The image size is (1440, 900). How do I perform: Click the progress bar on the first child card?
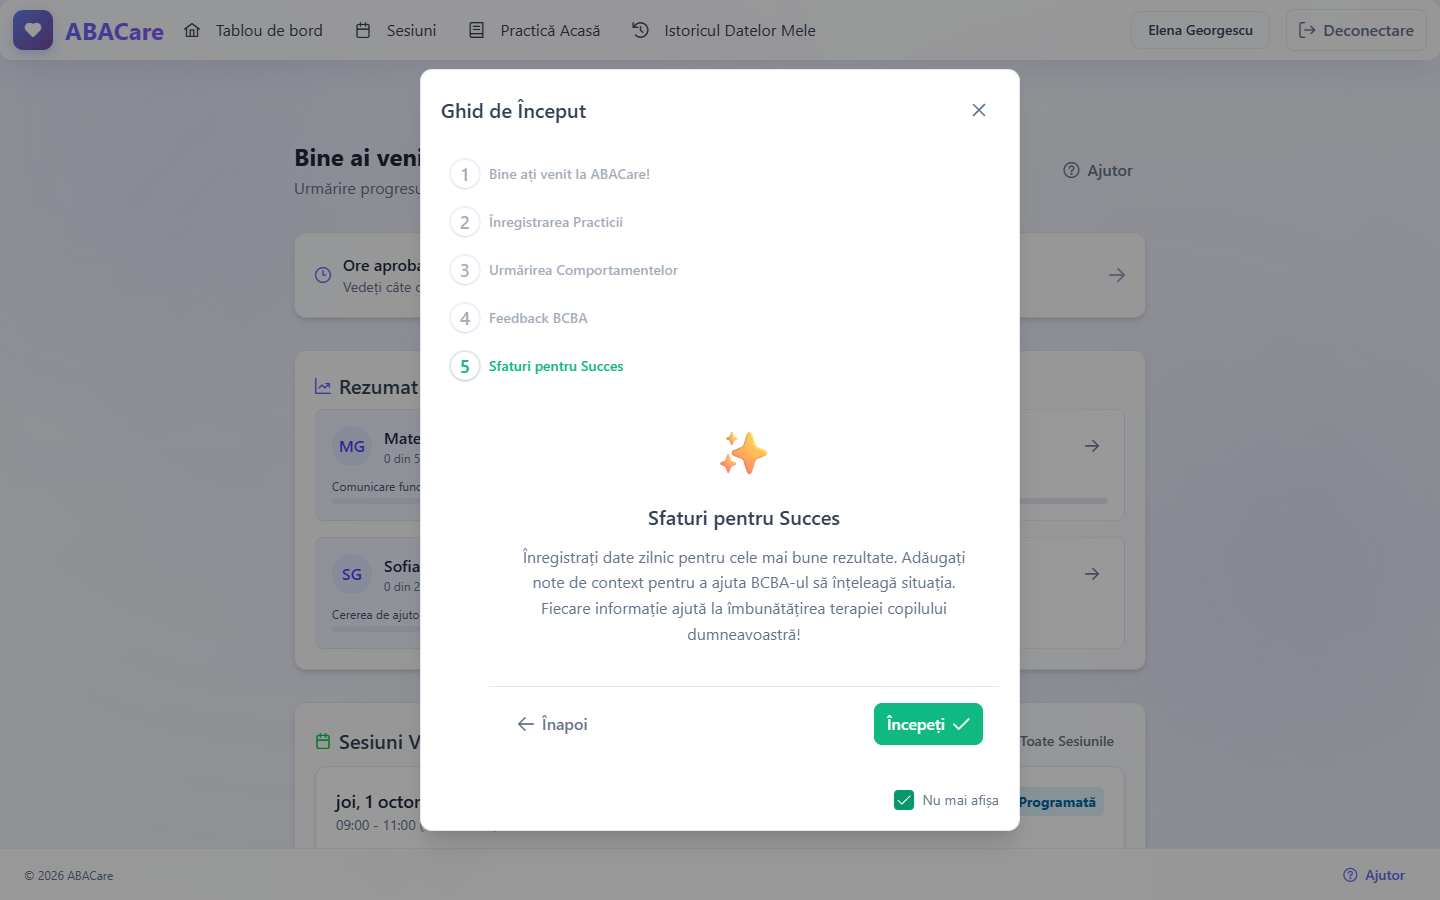click(1064, 501)
